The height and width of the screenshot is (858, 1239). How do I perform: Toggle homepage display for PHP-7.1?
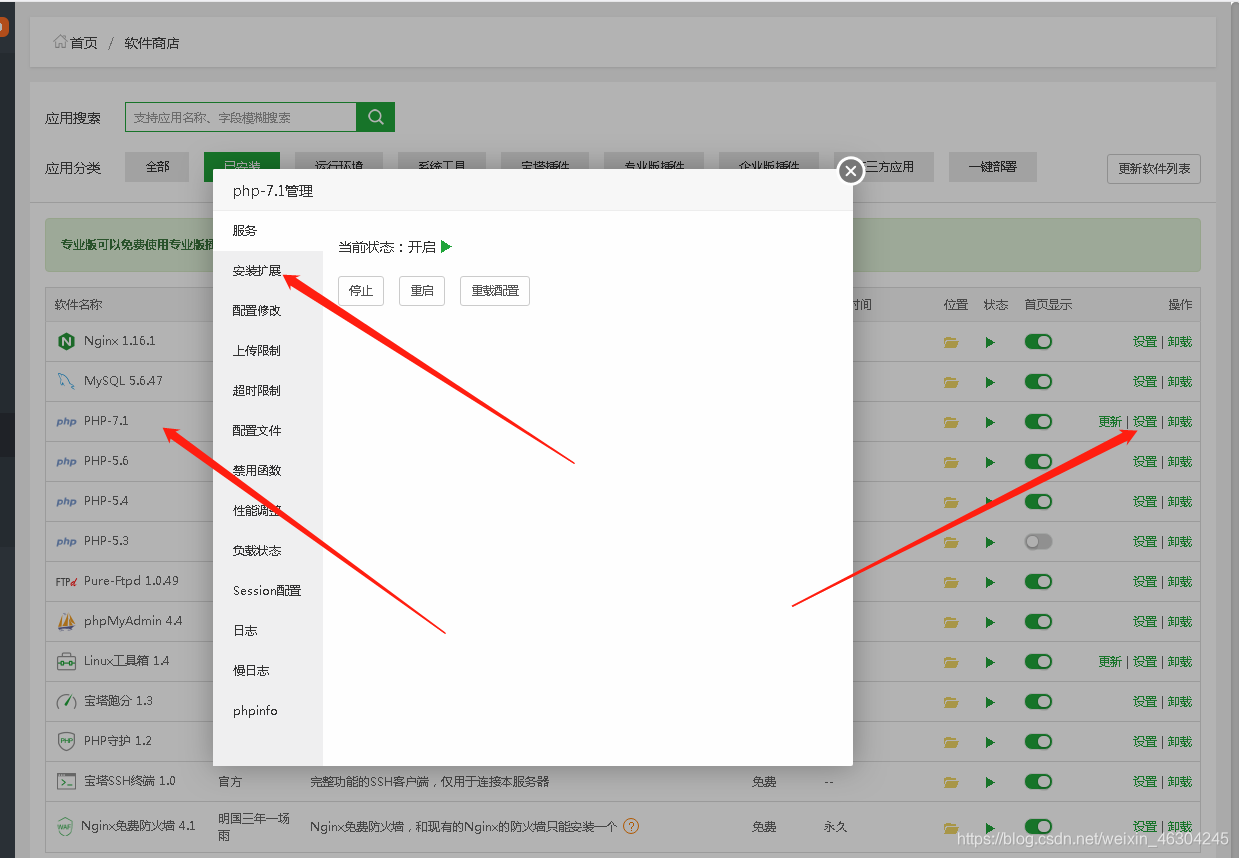[x=1038, y=422]
